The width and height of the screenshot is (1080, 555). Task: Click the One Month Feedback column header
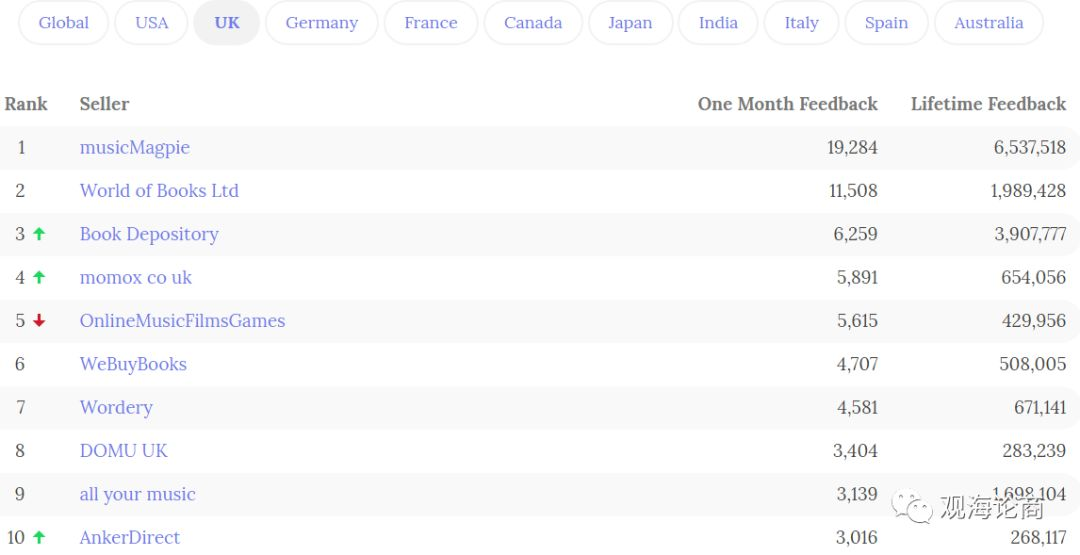pos(787,104)
